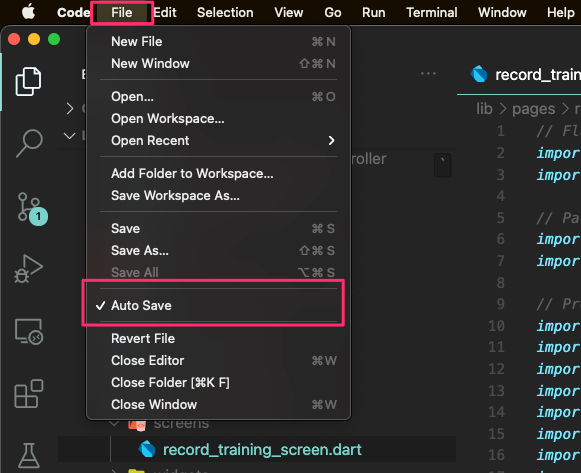
Task: Choose Add Folder to Workspace...
Action: click(218, 173)
